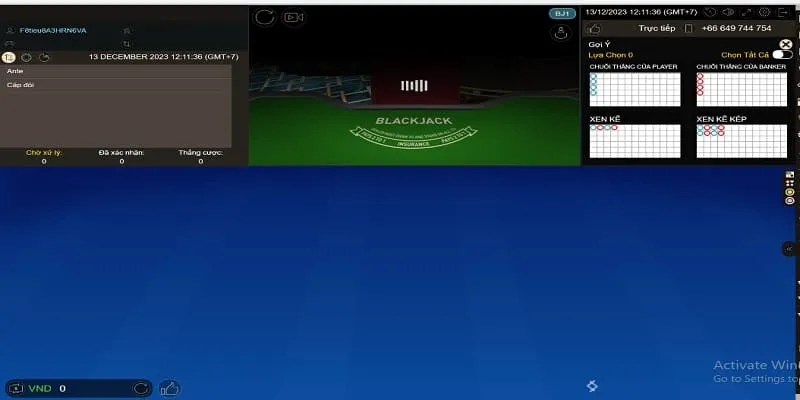
Task: Click the Lựa Chọn 0 label
Action: [x=610, y=55]
